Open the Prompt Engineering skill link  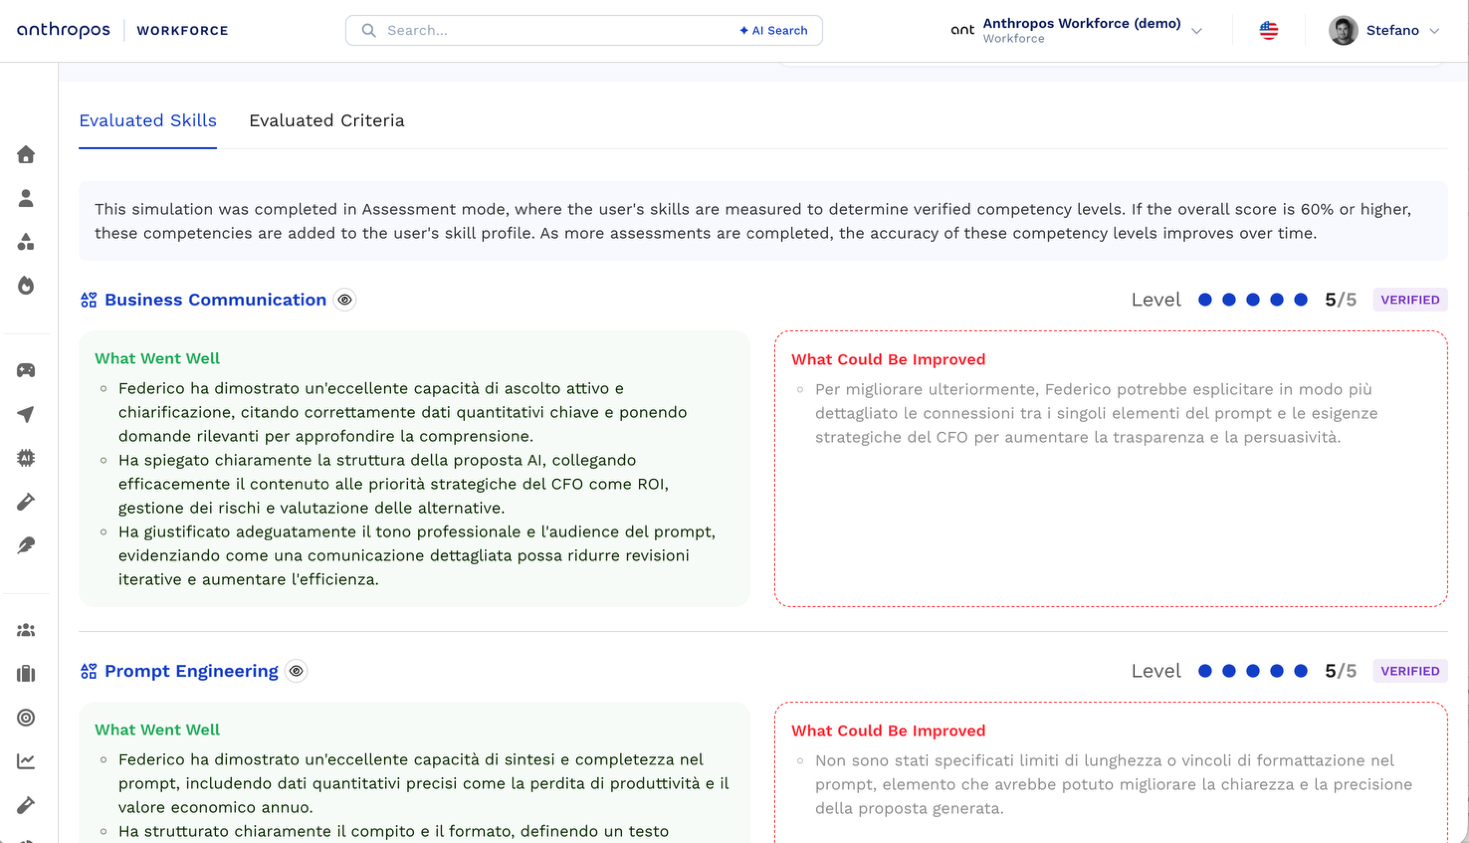(x=192, y=671)
